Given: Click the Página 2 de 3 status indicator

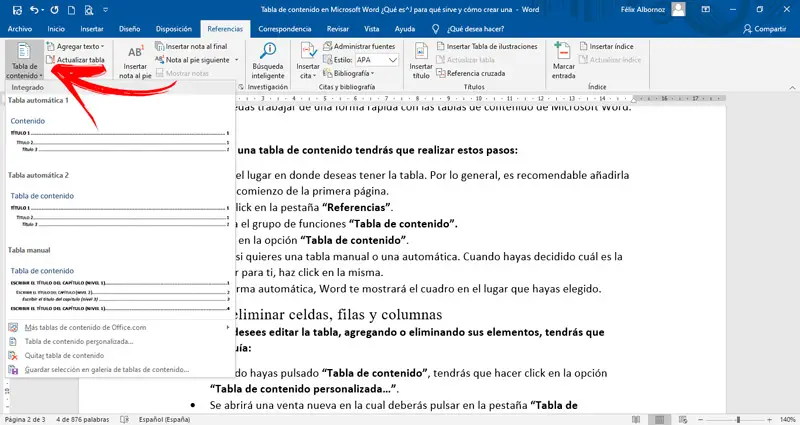Looking at the screenshot, I should (x=25, y=419).
